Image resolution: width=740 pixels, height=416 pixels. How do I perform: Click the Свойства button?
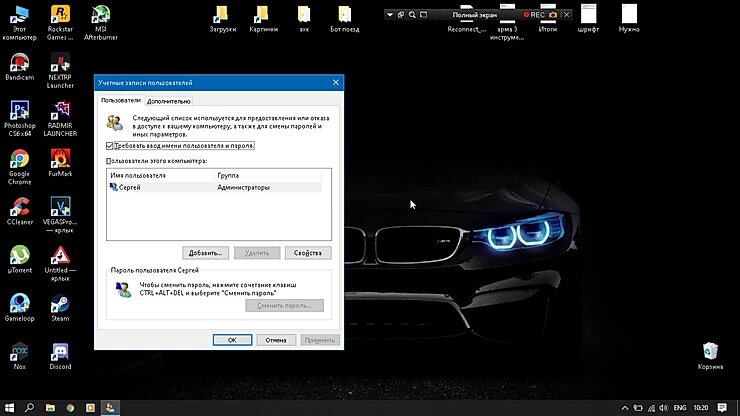coord(308,253)
